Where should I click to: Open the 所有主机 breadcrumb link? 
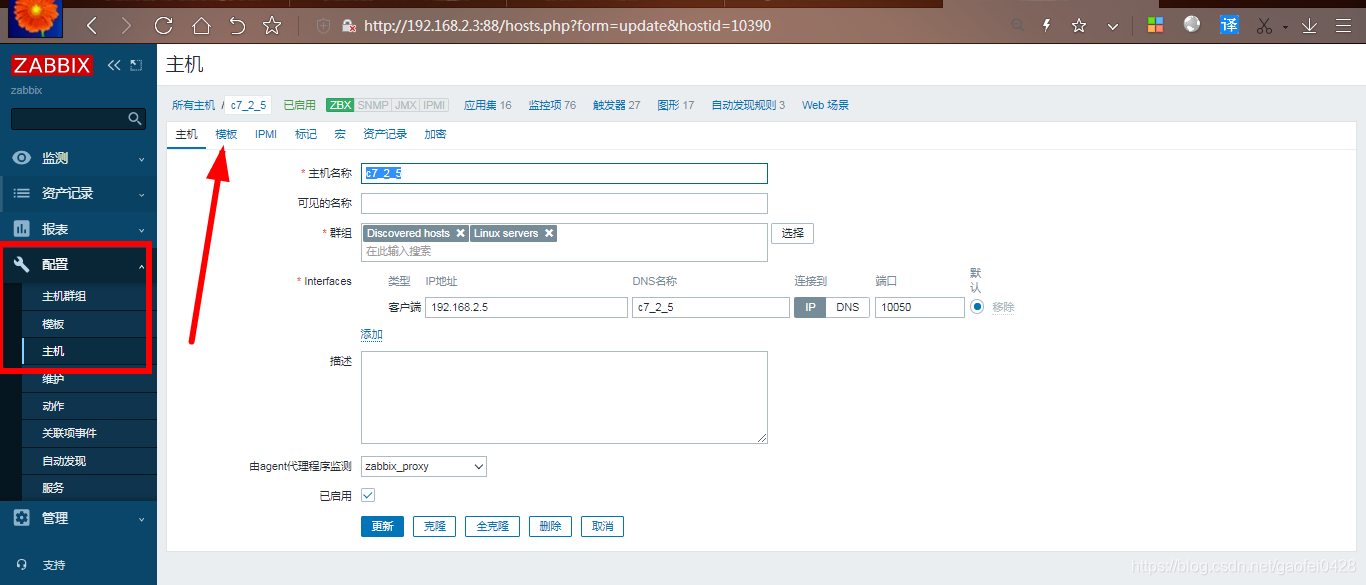193,105
